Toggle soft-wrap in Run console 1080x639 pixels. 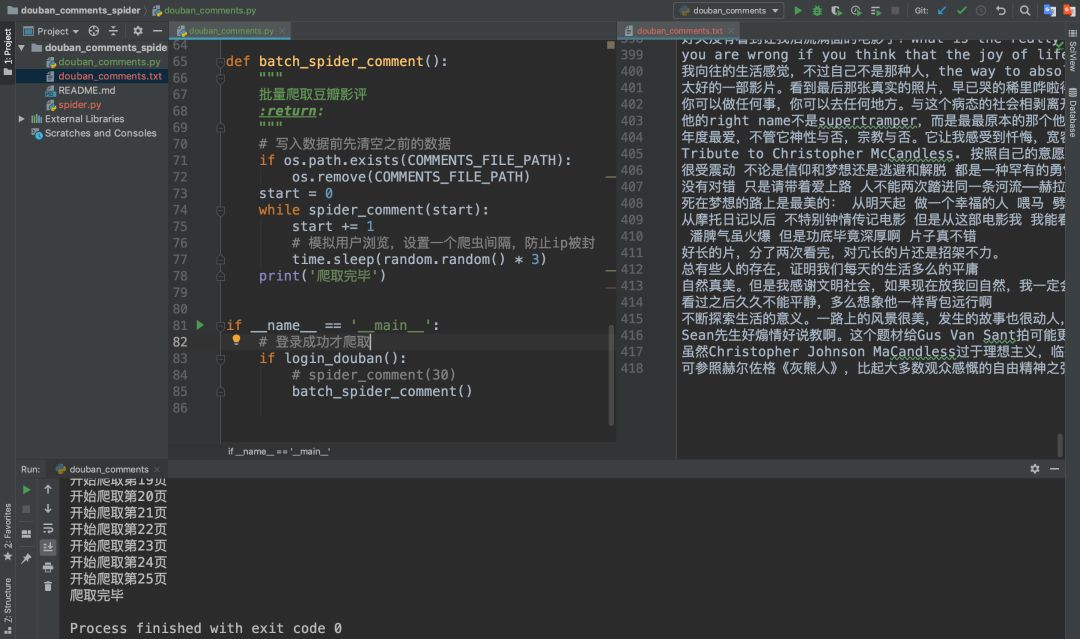pyautogui.click(x=48, y=528)
